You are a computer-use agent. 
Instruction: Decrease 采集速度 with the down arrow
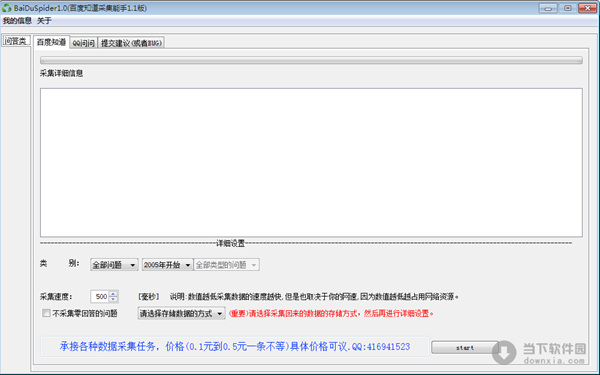coord(113,299)
